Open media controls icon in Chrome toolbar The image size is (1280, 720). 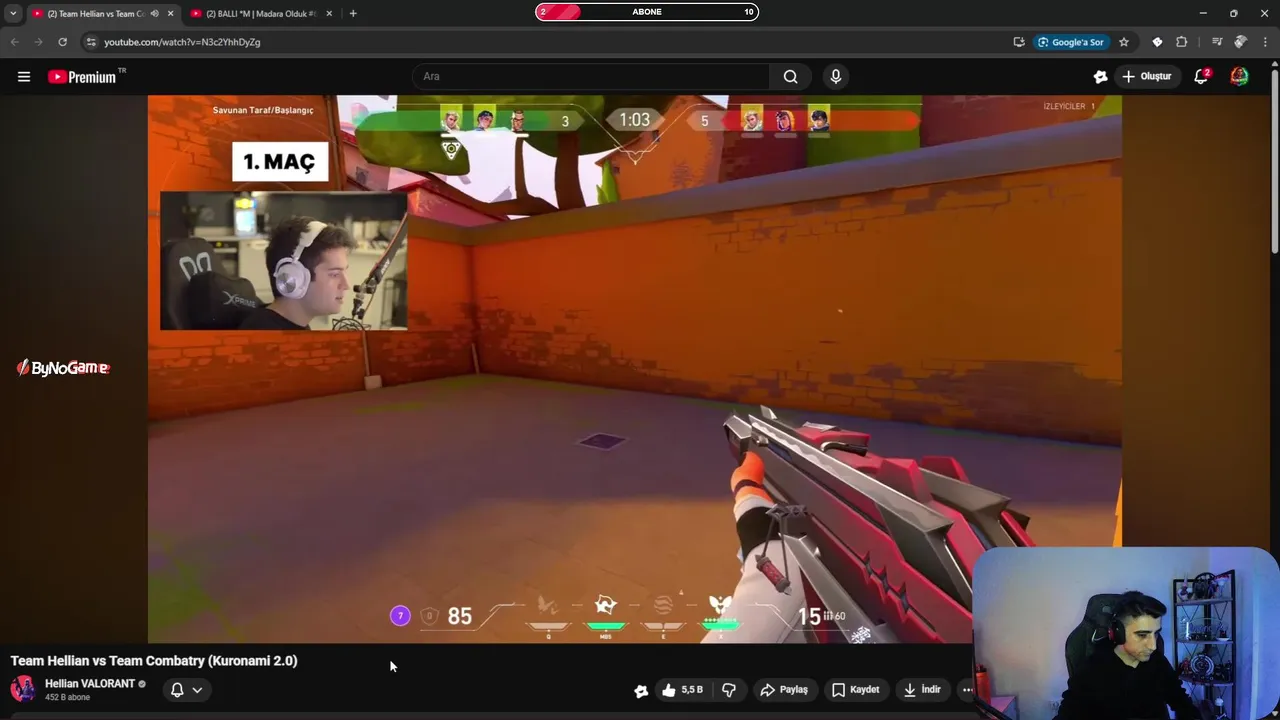1216,42
